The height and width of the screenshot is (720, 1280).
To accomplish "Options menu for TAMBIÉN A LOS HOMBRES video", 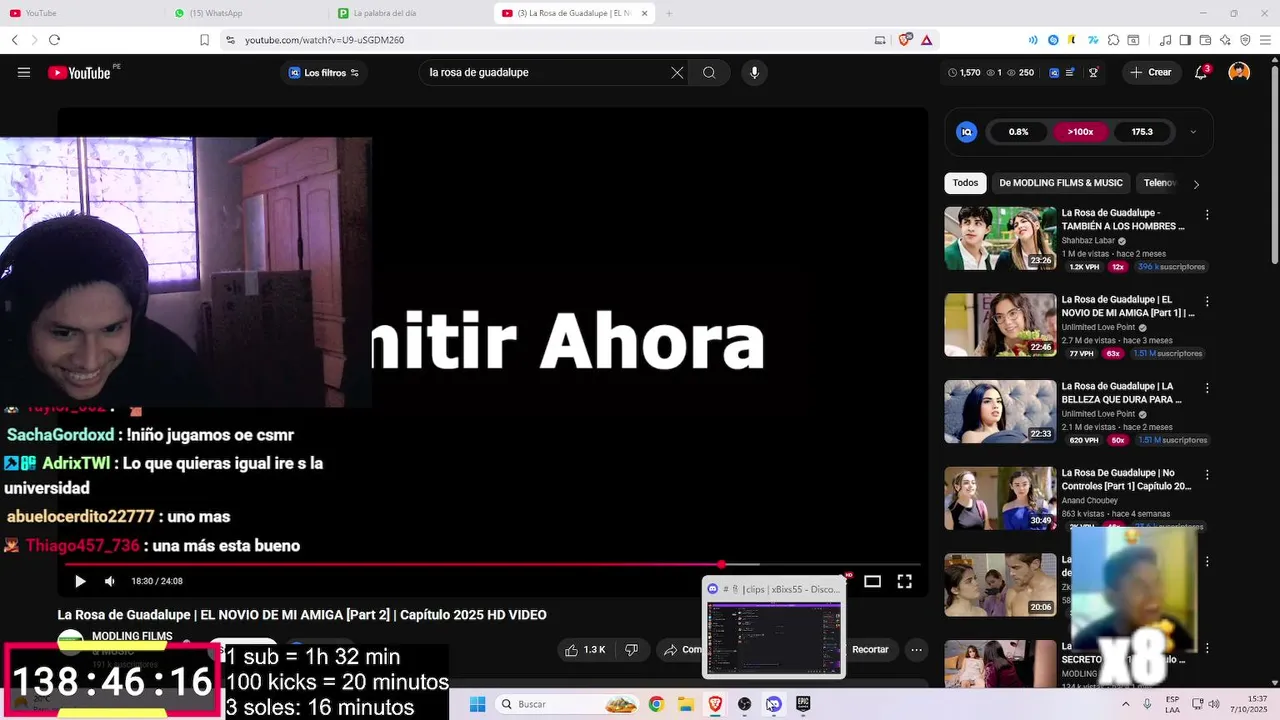I will point(1207,215).
